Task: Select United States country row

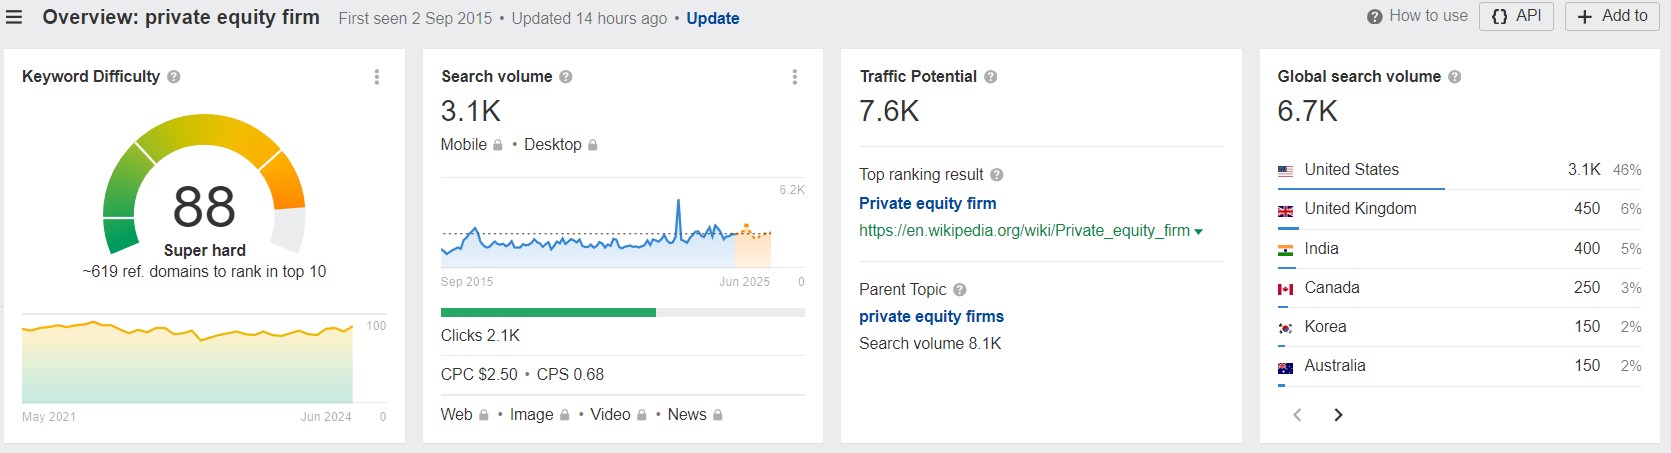Action: [x=1351, y=170]
